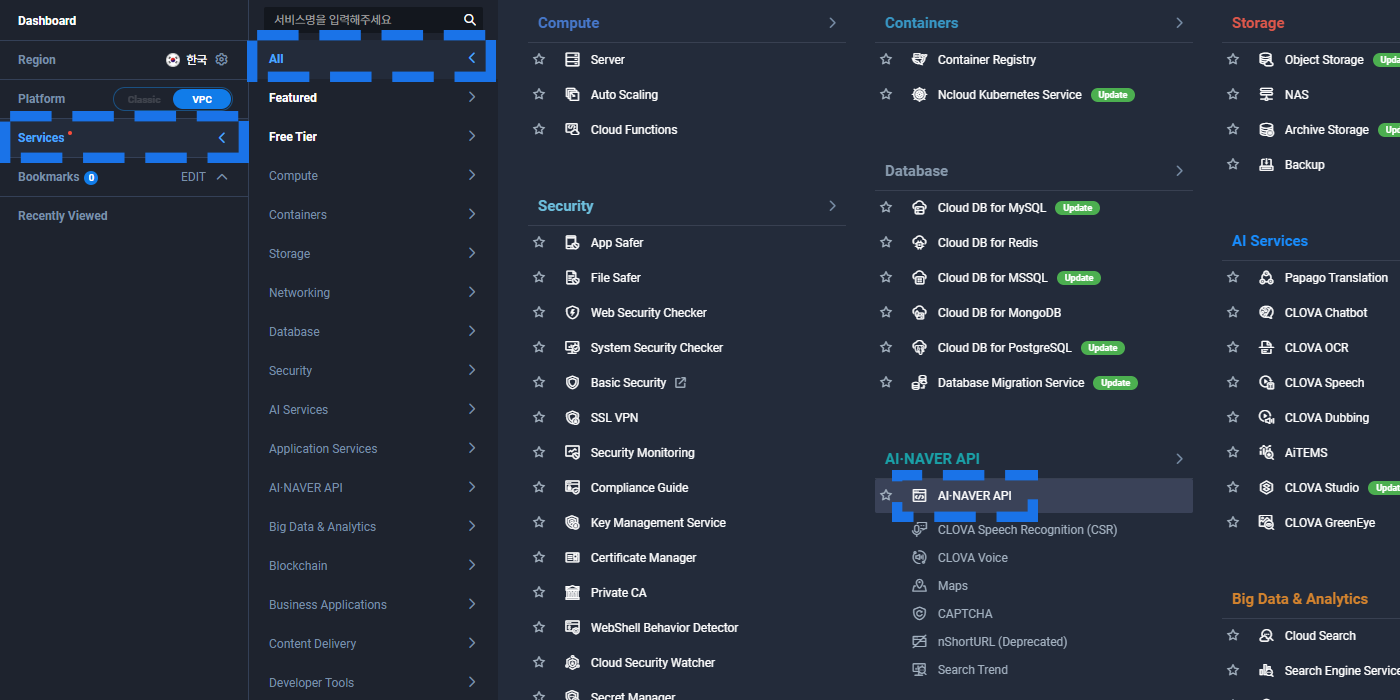Screen dimensions: 1400x700
Task: Click the Object Storage icon
Action: click(1266, 60)
